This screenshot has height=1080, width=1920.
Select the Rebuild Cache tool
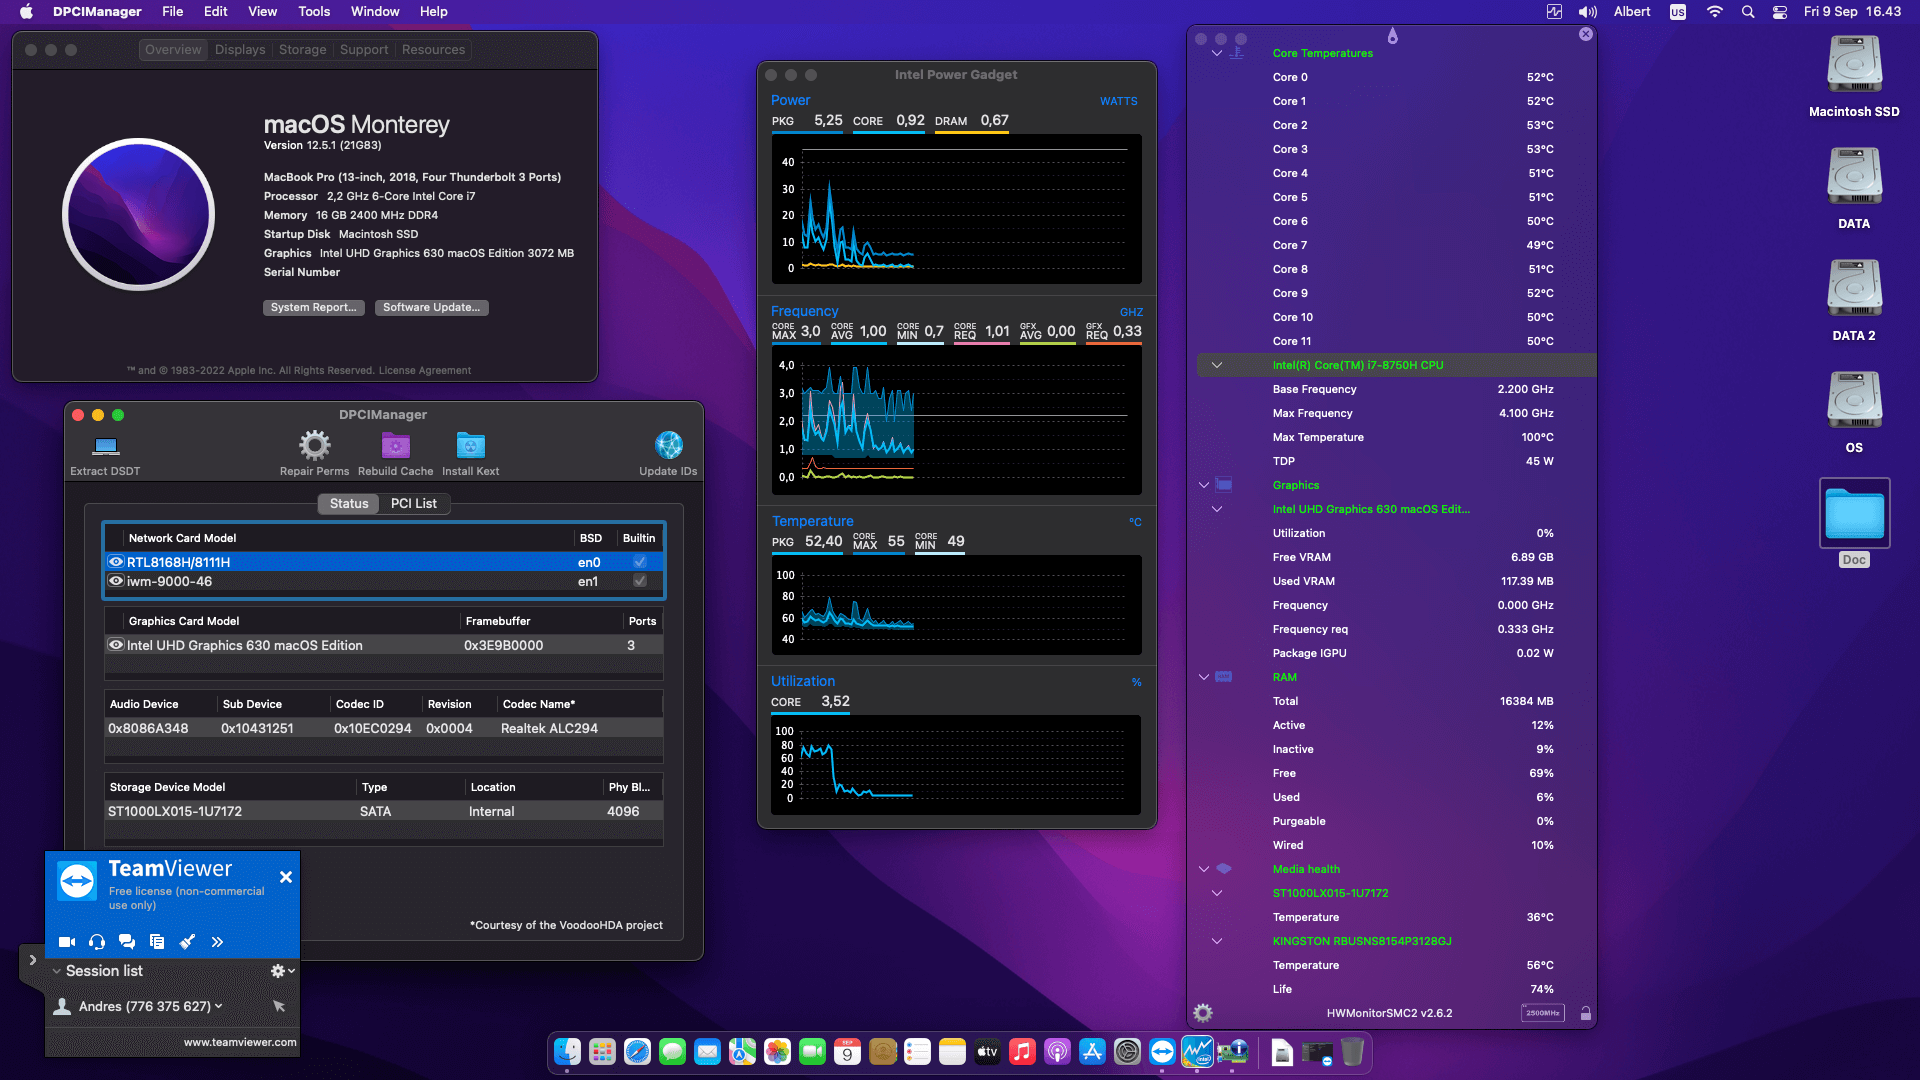[x=395, y=447]
